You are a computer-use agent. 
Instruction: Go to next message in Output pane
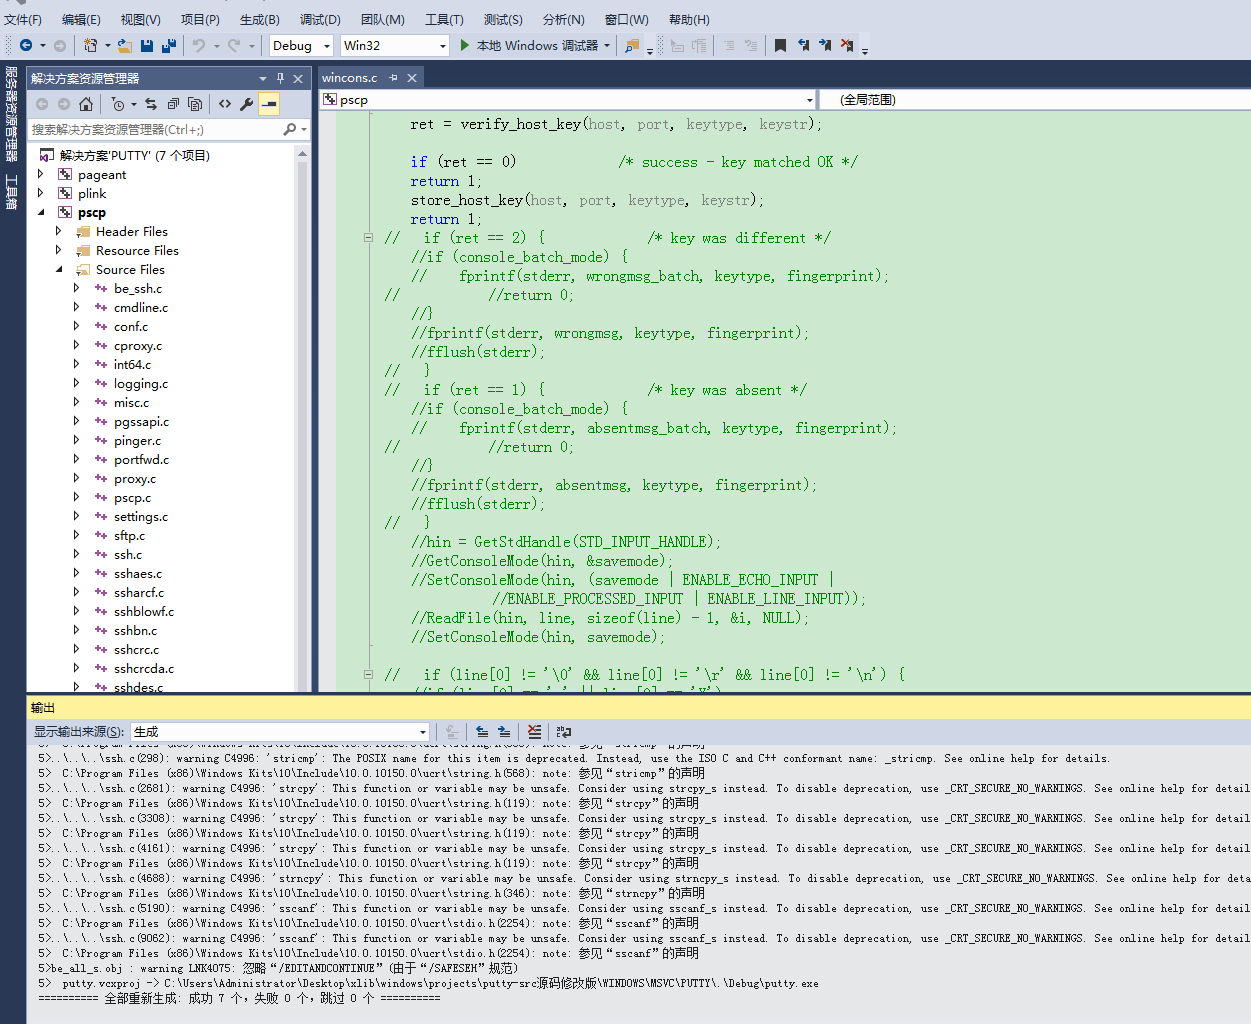(504, 732)
